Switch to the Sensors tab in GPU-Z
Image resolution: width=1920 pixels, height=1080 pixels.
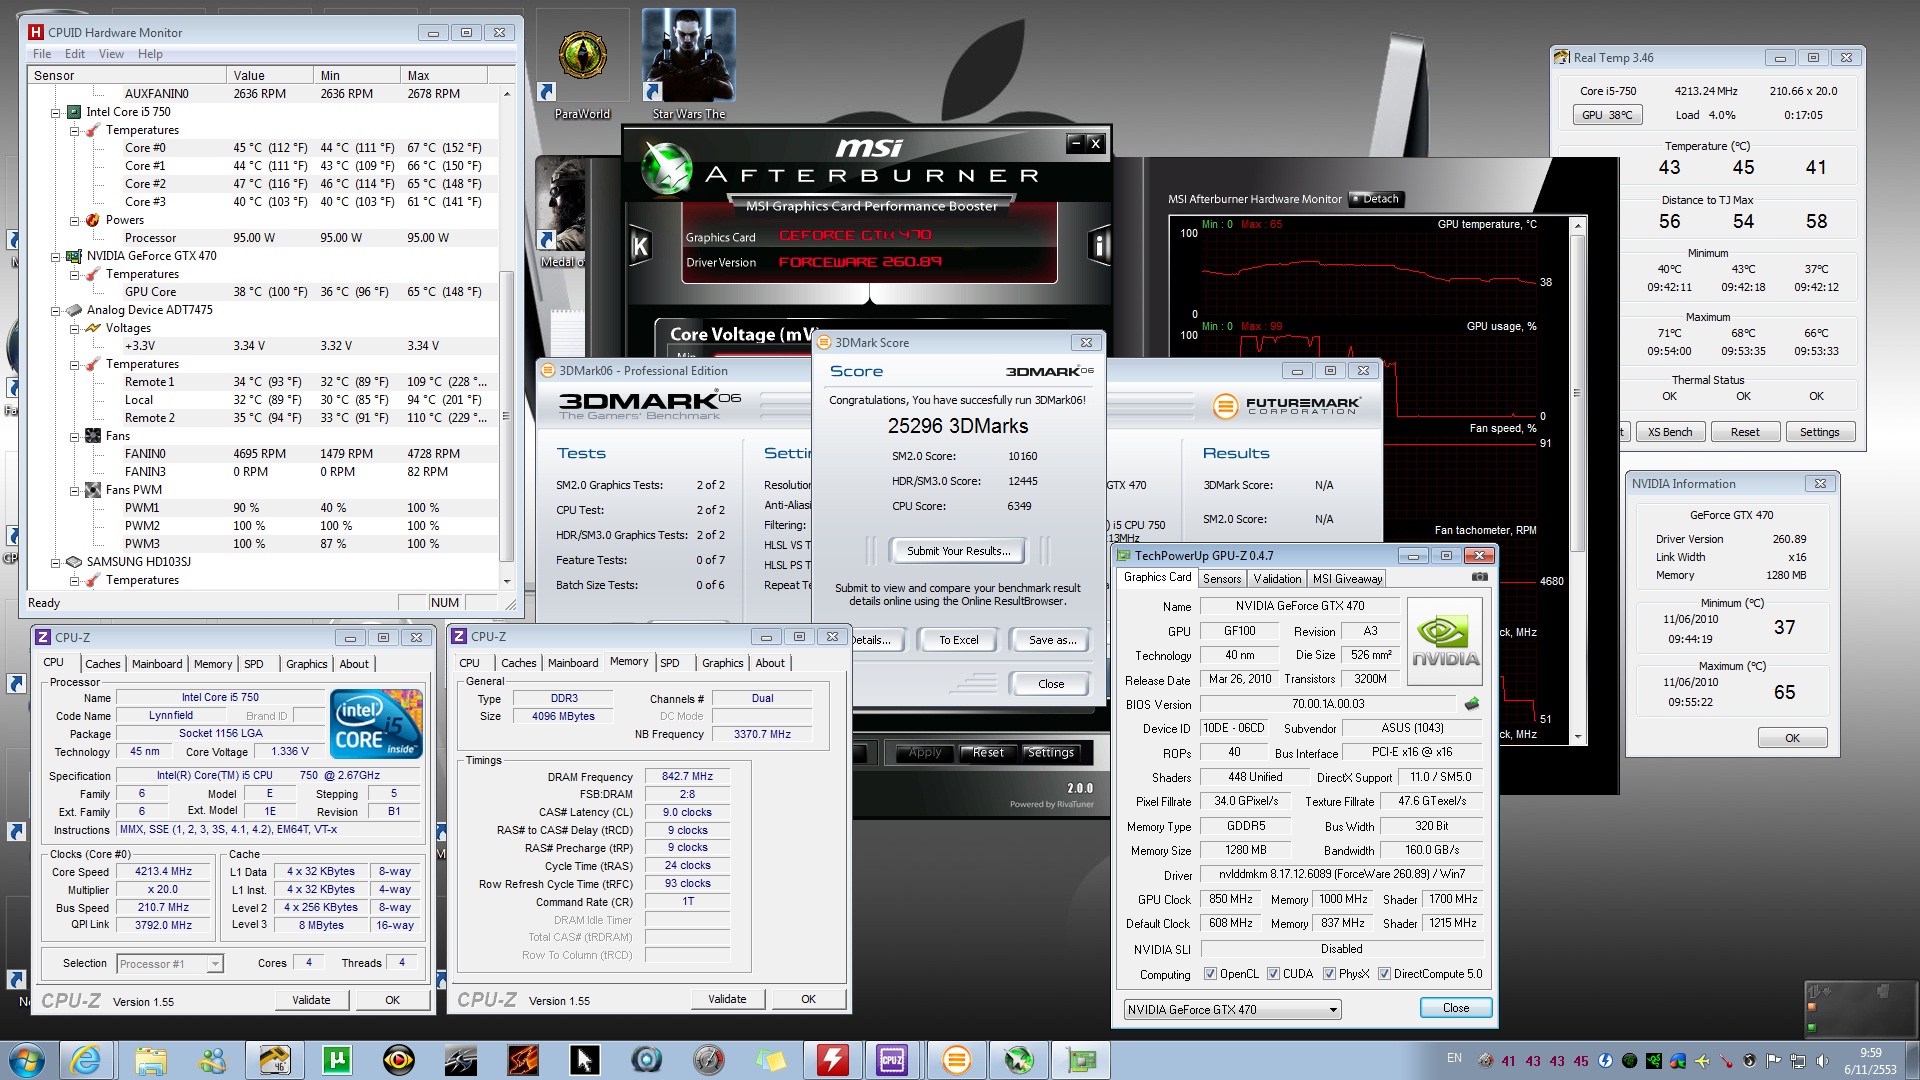[x=1221, y=579]
